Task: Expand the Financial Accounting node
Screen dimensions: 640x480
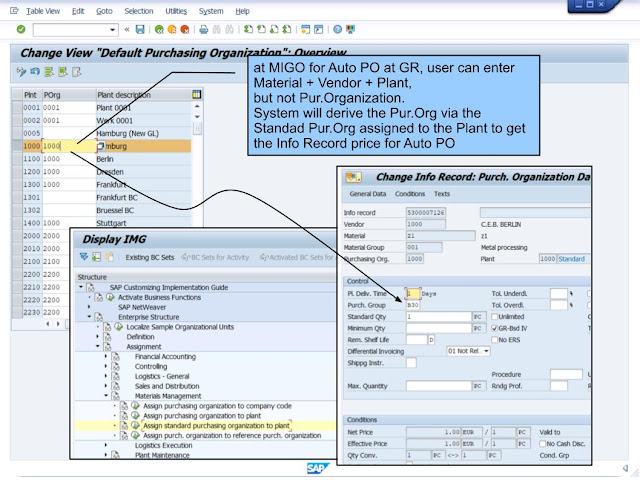Action: tap(106, 356)
